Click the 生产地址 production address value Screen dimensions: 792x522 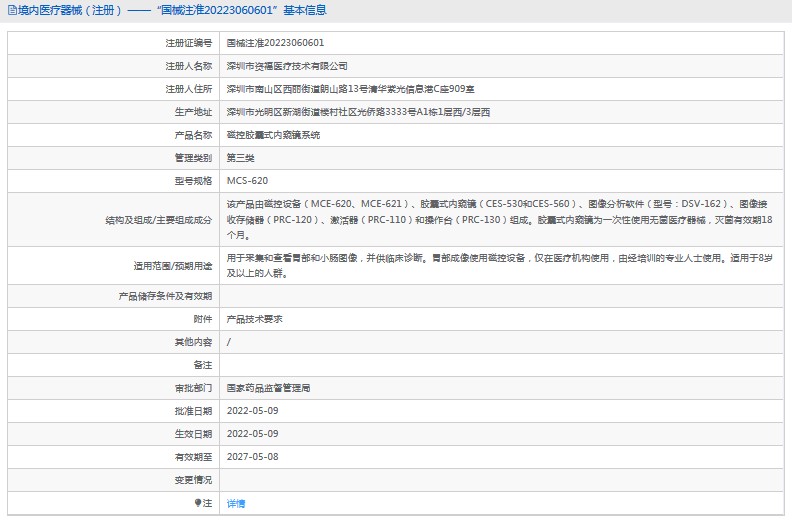[358, 111]
